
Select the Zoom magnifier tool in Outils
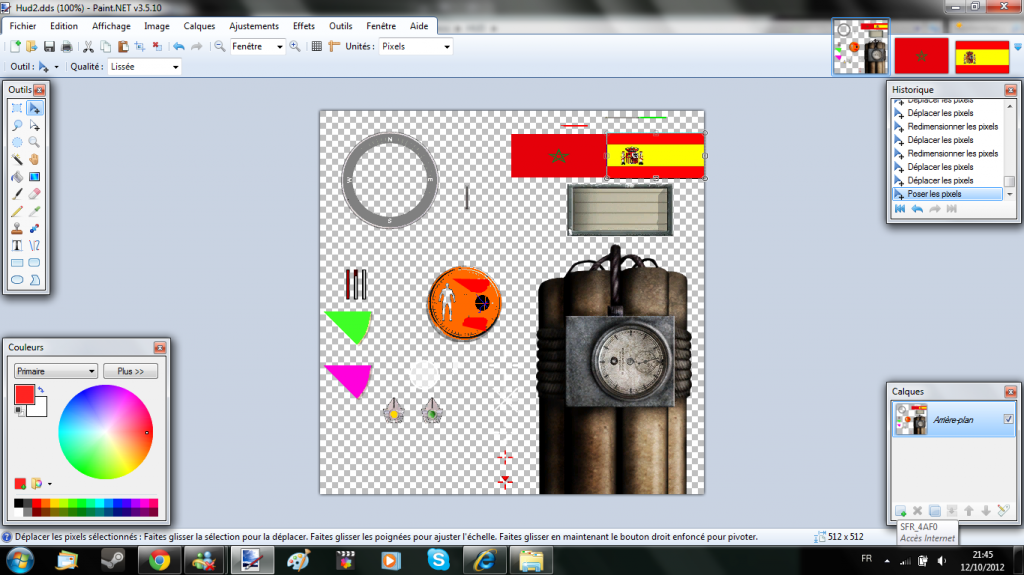tap(35, 142)
